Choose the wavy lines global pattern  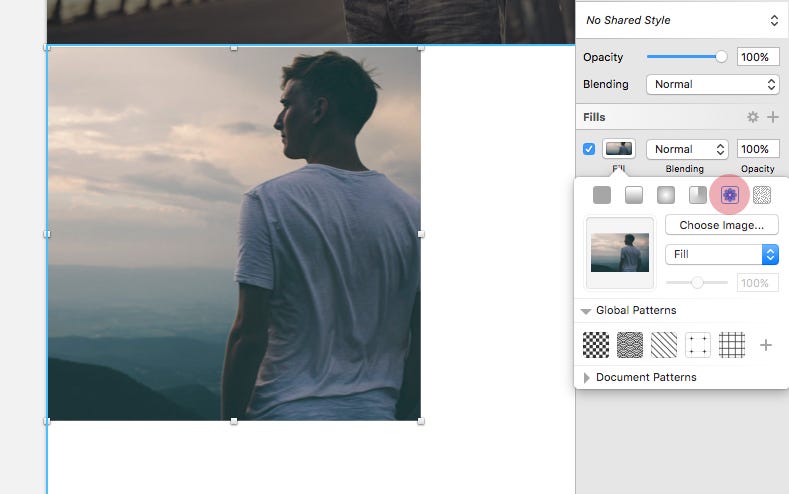coord(630,345)
